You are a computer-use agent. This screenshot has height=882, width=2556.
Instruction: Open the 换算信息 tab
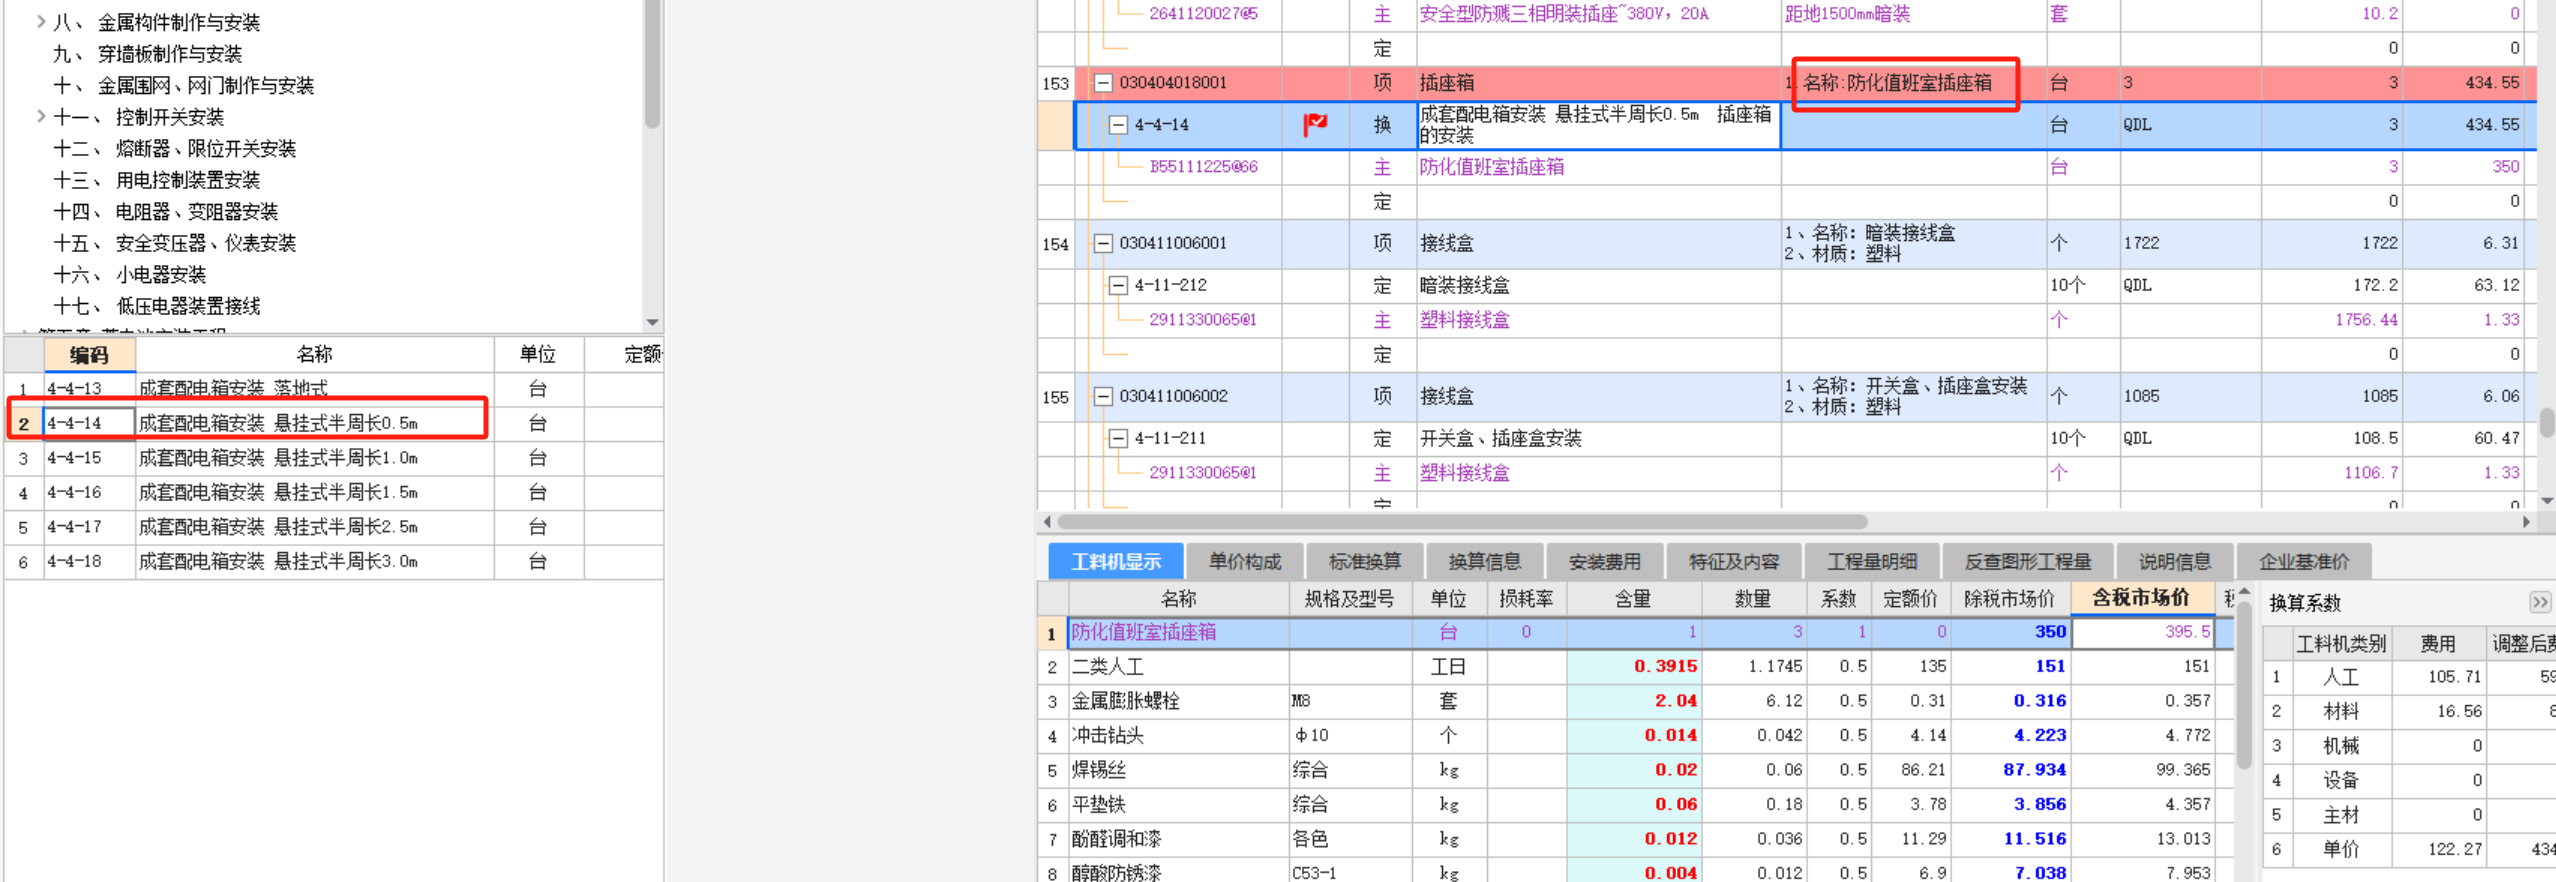1484,561
